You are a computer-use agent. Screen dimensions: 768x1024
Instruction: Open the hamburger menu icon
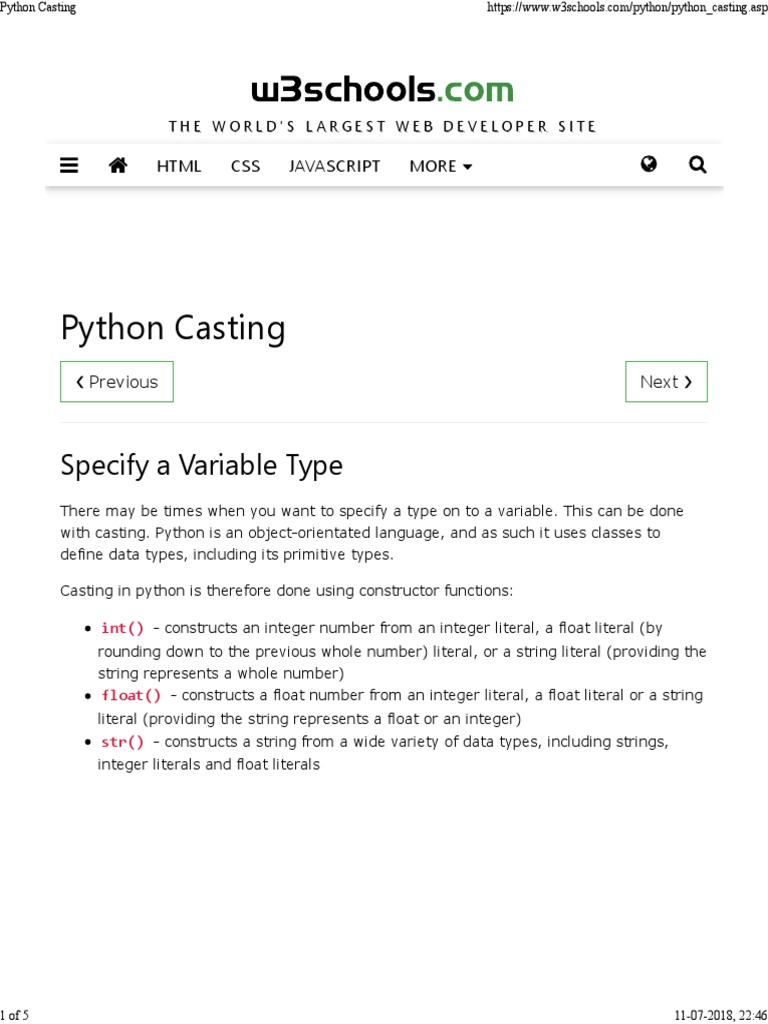[x=69, y=166]
